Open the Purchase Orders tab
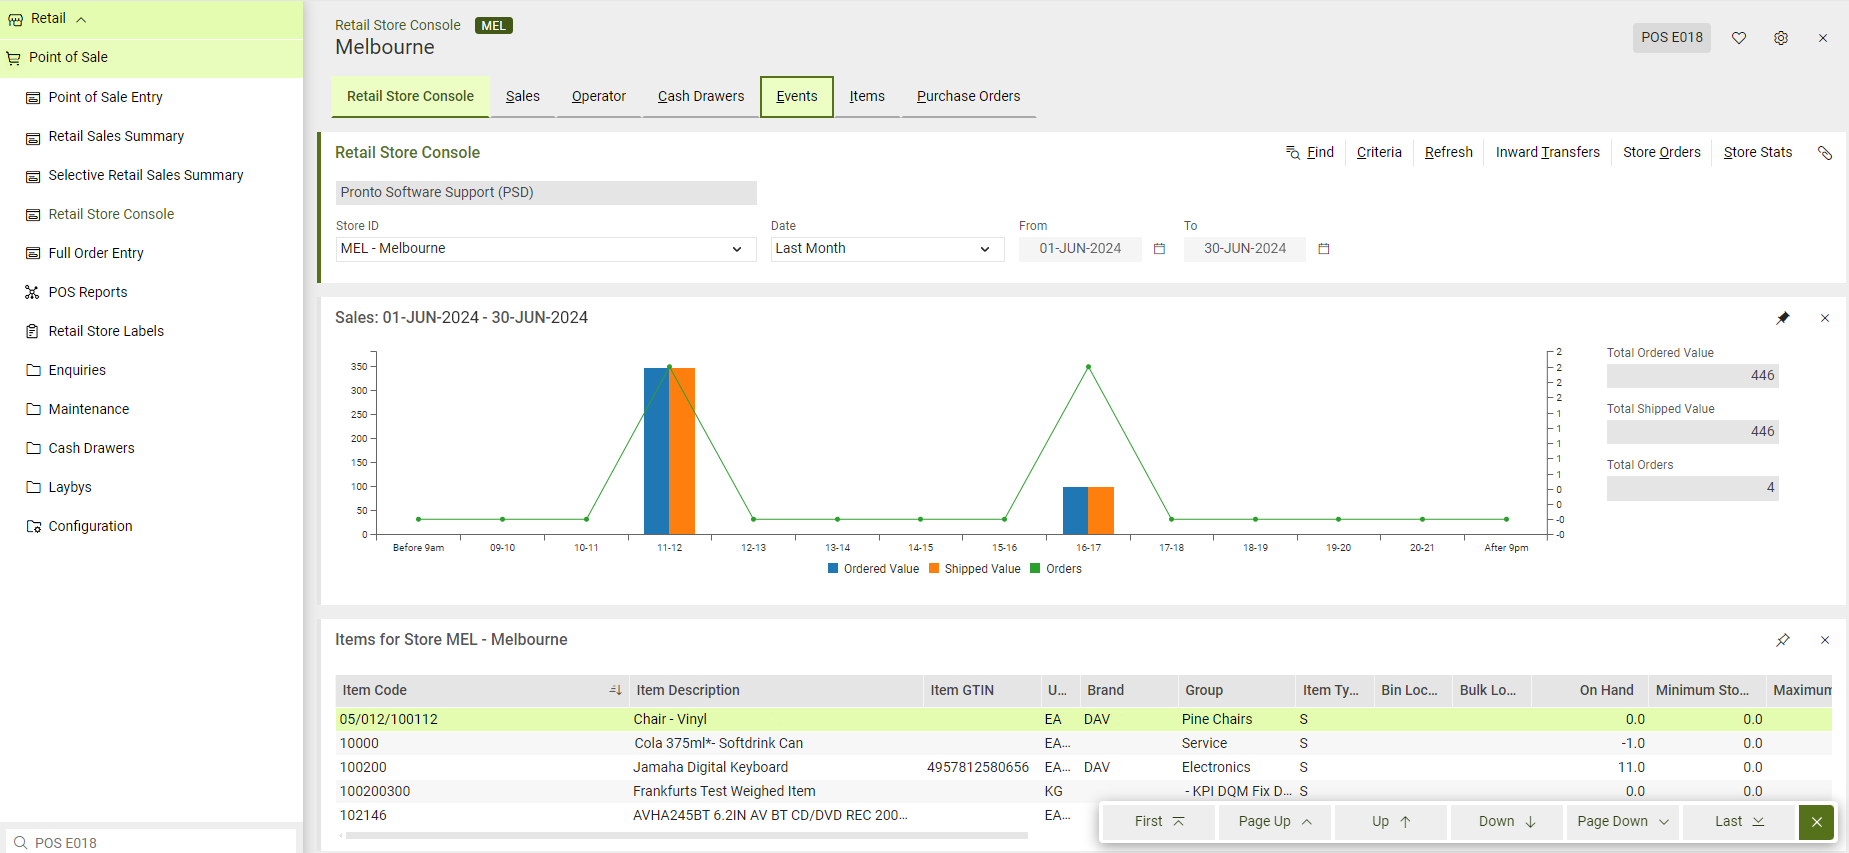 969,96
